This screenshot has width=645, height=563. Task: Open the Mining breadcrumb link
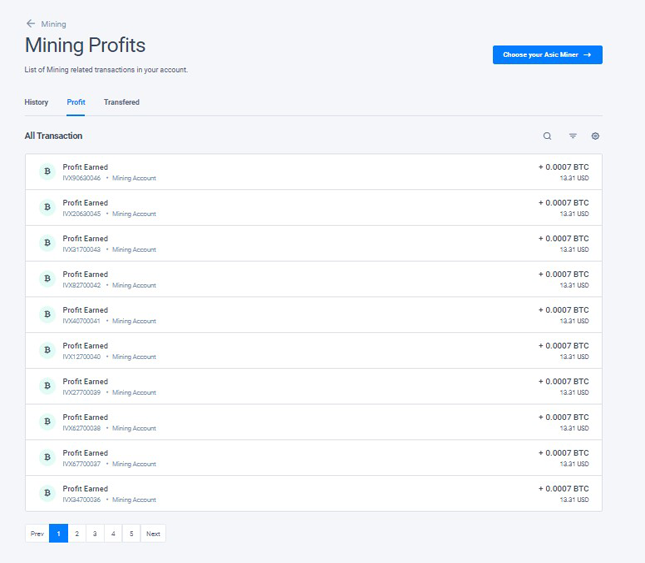pyautogui.click(x=53, y=23)
